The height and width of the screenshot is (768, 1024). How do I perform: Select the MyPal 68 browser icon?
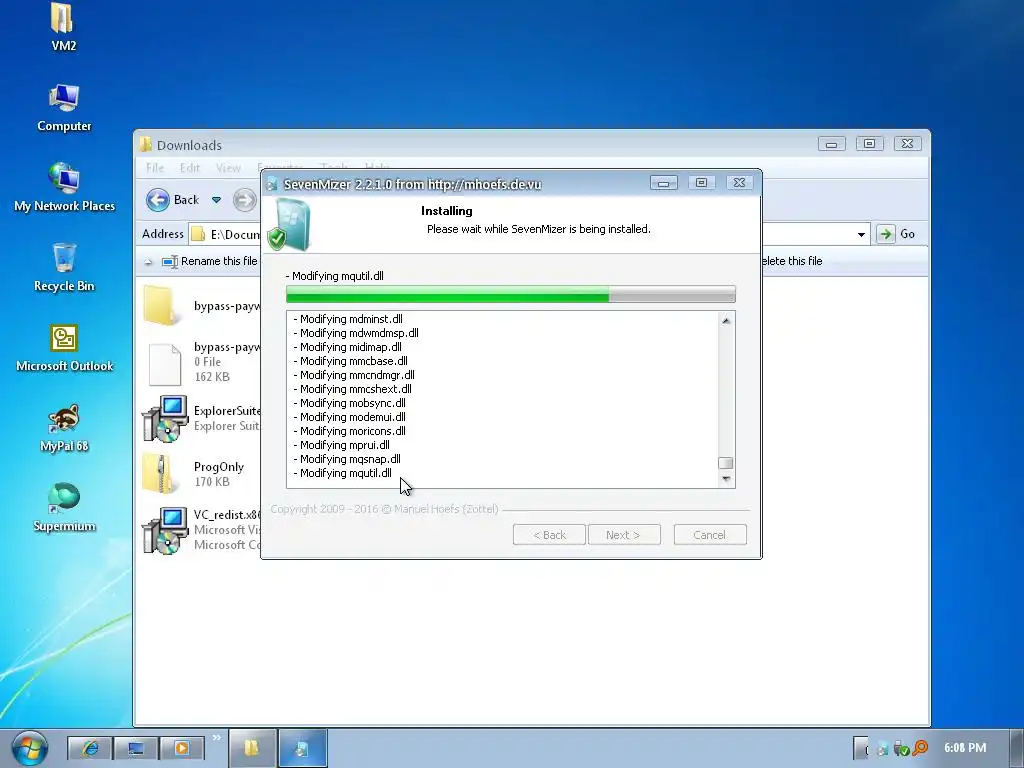64,428
